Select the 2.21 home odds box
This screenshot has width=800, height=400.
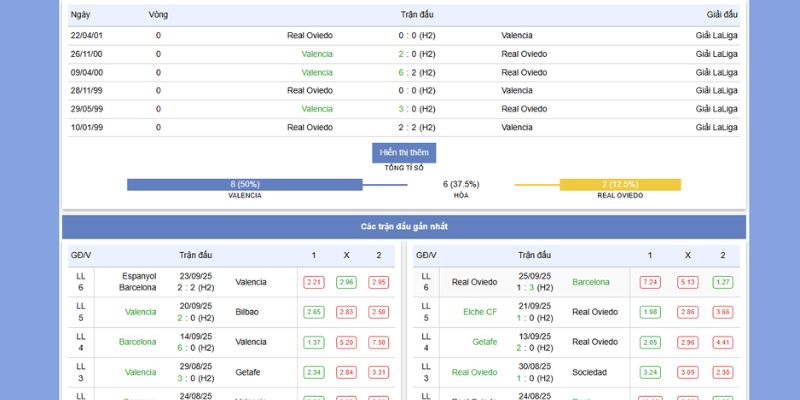[314, 283]
